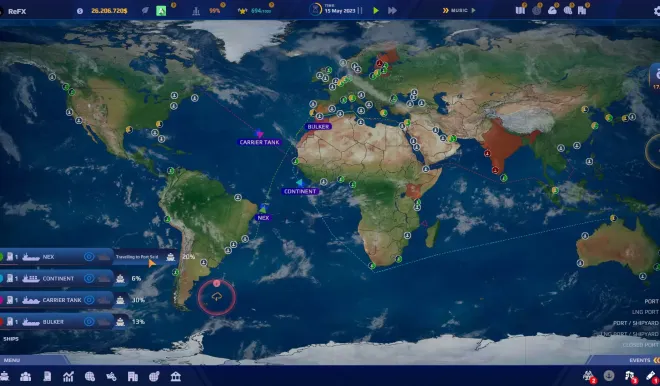This screenshot has width=660, height=386.
Task: Toggle the eye icon for BULKER ship
Action: pos(89,322)
